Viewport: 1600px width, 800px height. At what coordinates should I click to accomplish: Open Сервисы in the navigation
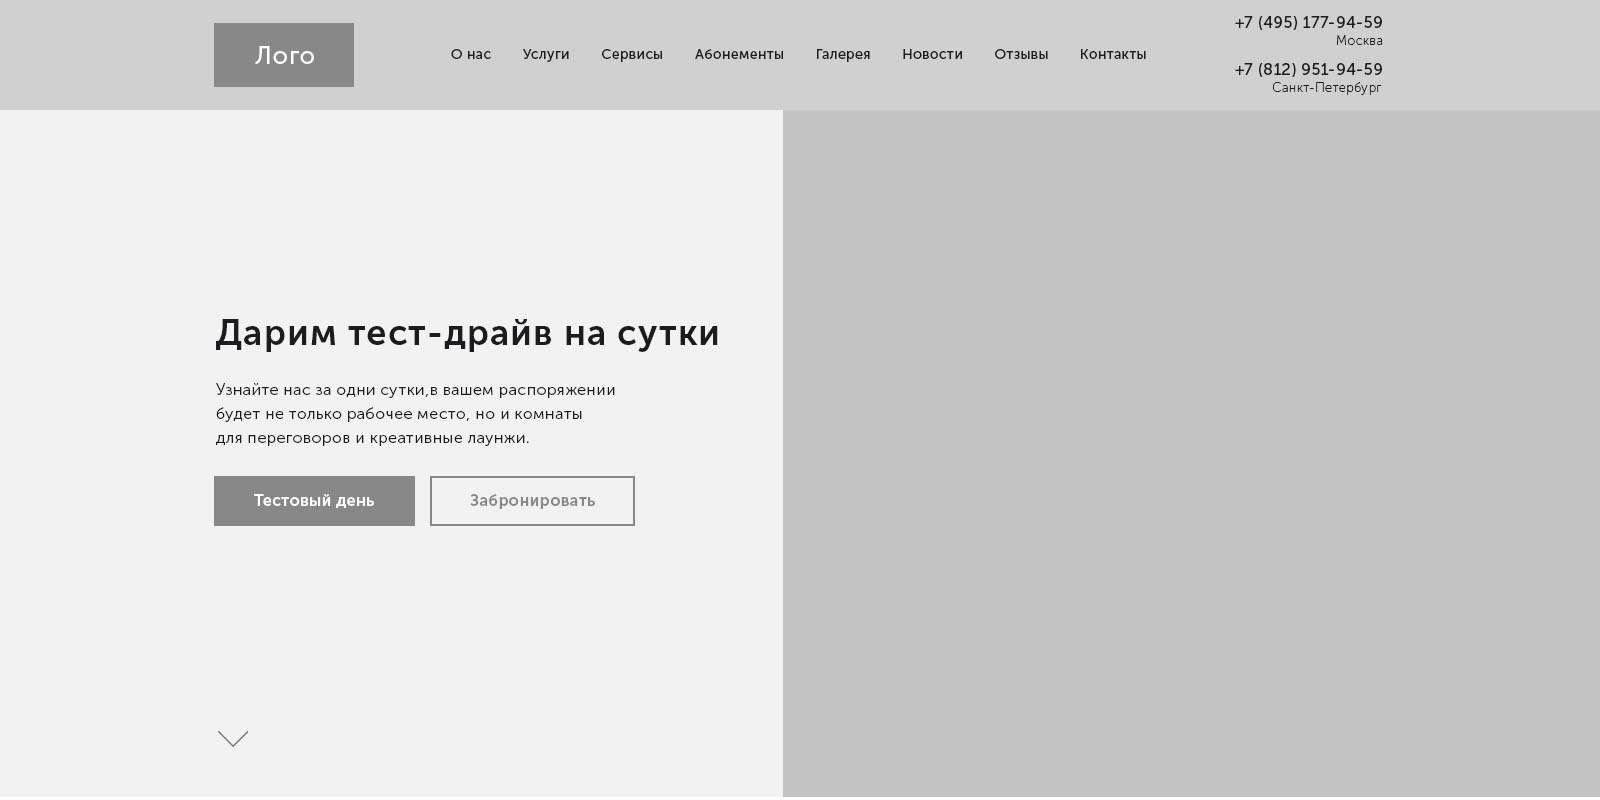coord(632,55)
